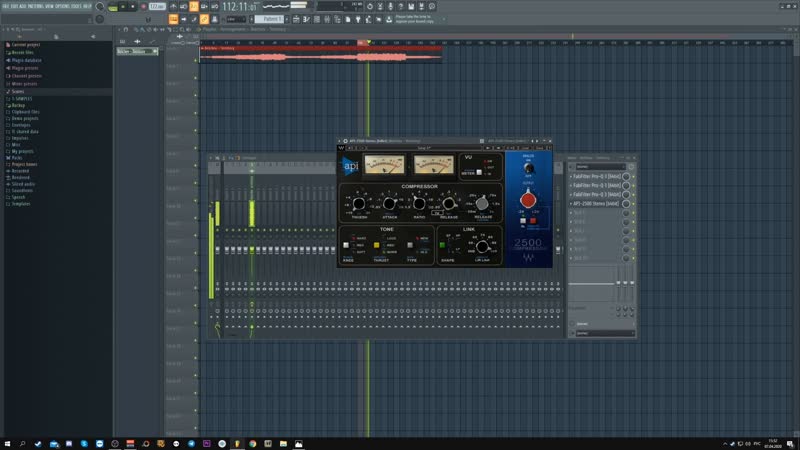Open the Playlist view icon
The height and width of the screenshot is (450, 800).
296,19
